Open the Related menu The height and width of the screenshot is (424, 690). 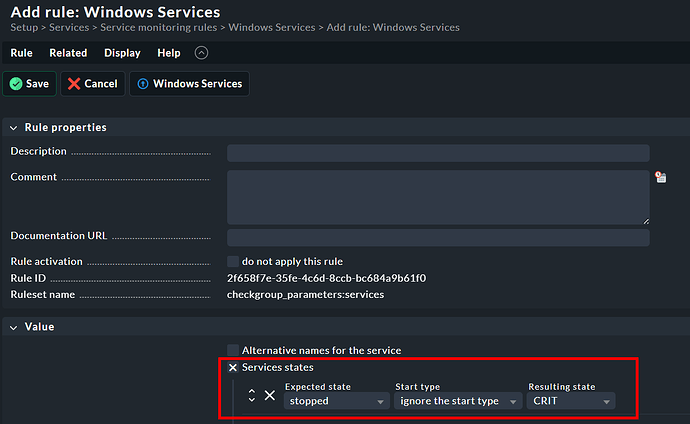tap(68, 53)
